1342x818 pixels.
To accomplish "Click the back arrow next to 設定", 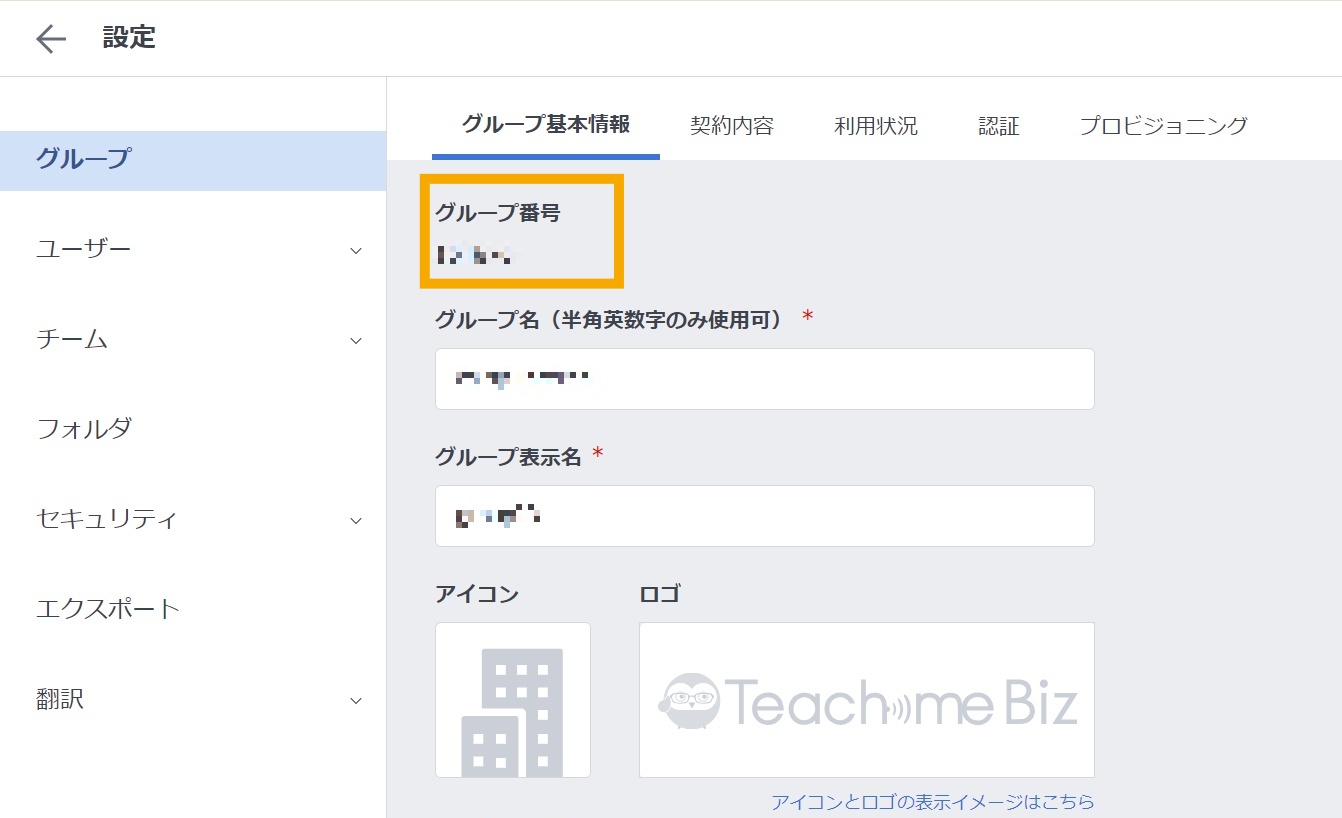I will pyautogui.click(x=50, y=39).
